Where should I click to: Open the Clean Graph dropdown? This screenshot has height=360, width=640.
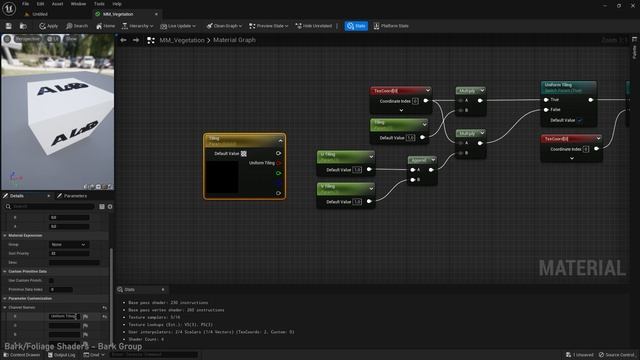[224, 26]
